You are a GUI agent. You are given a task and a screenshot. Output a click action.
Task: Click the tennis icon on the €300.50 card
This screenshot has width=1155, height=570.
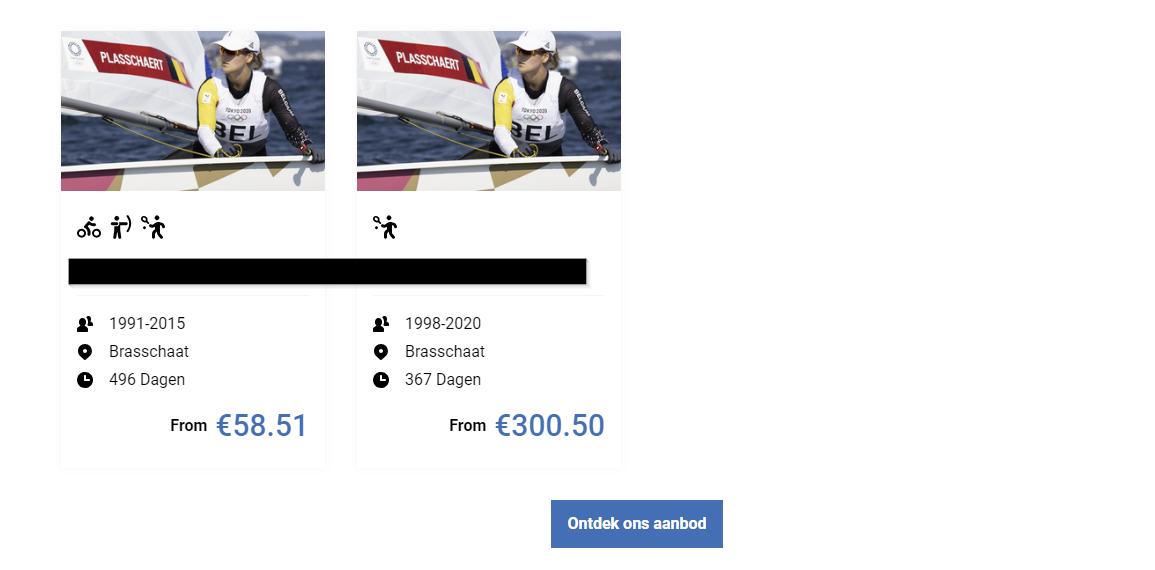[x=384, y=228]
